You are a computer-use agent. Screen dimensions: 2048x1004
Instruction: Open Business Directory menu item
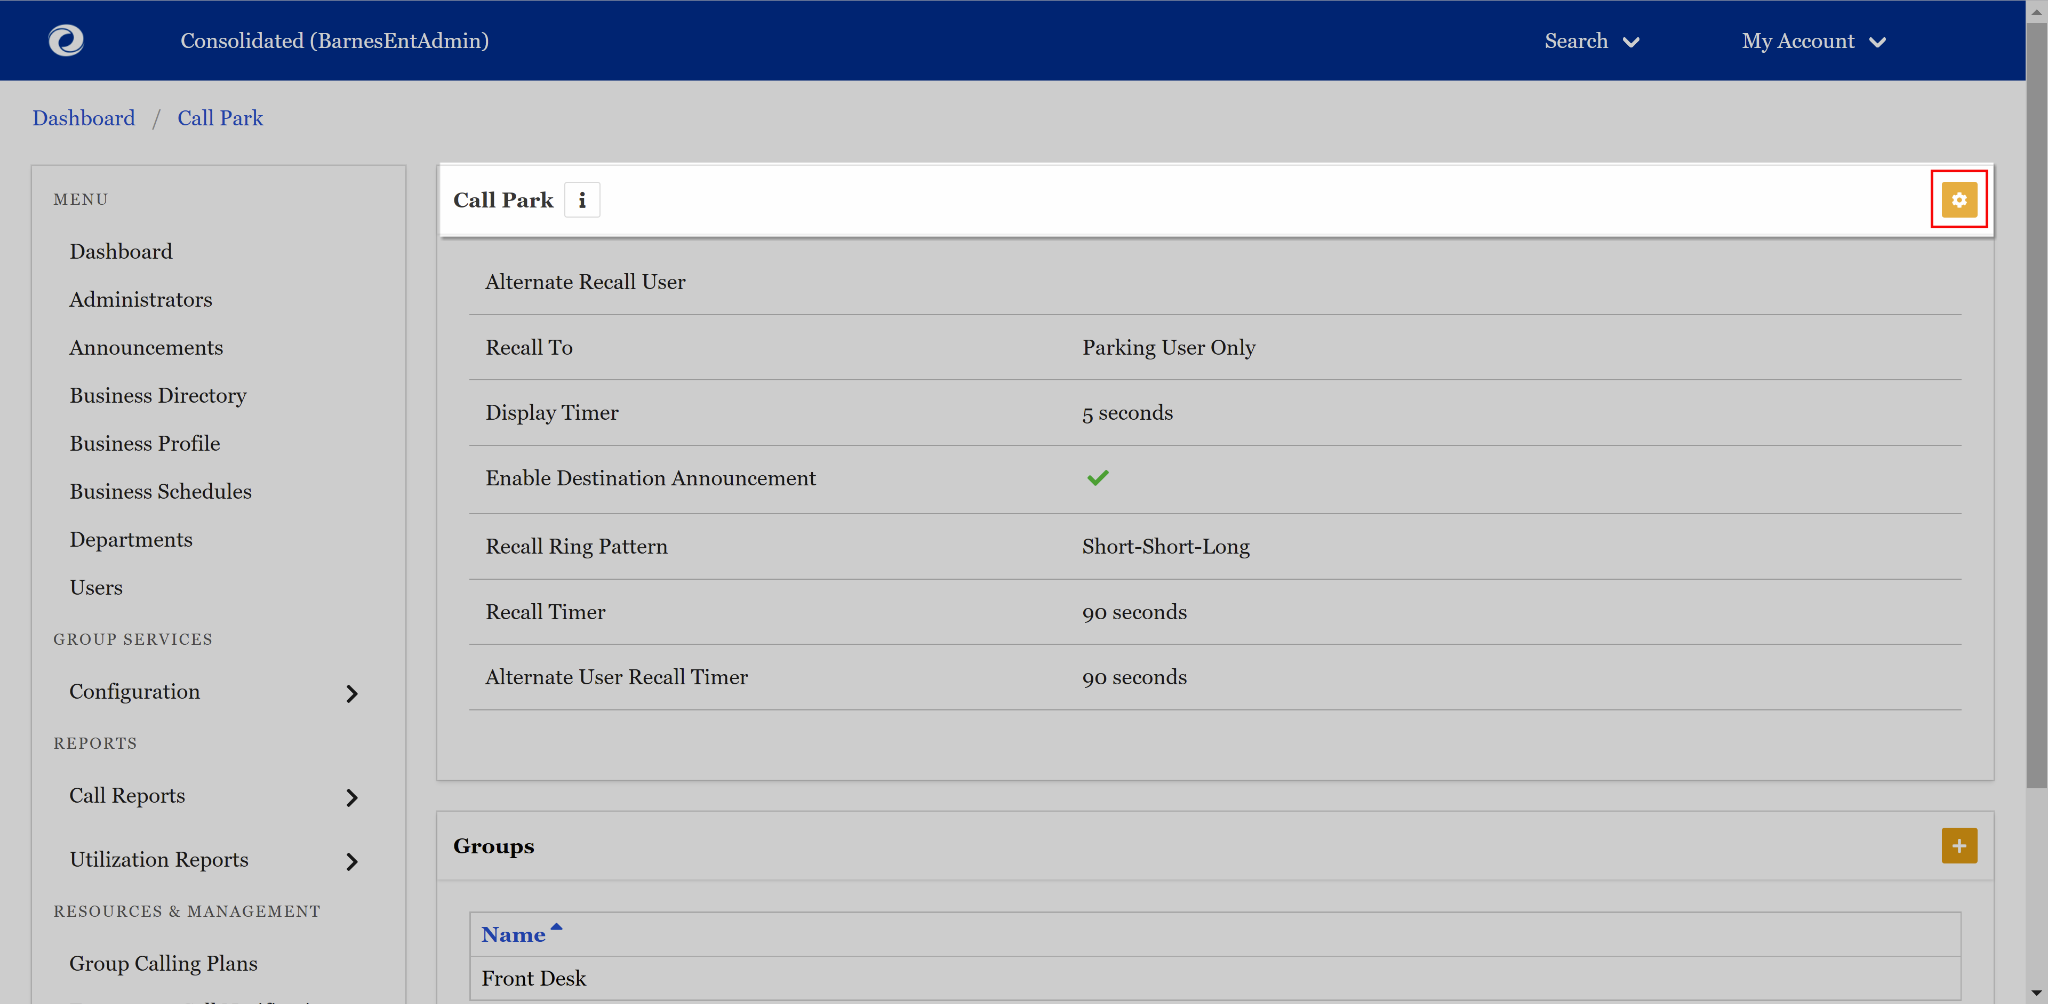coord(158,396)
